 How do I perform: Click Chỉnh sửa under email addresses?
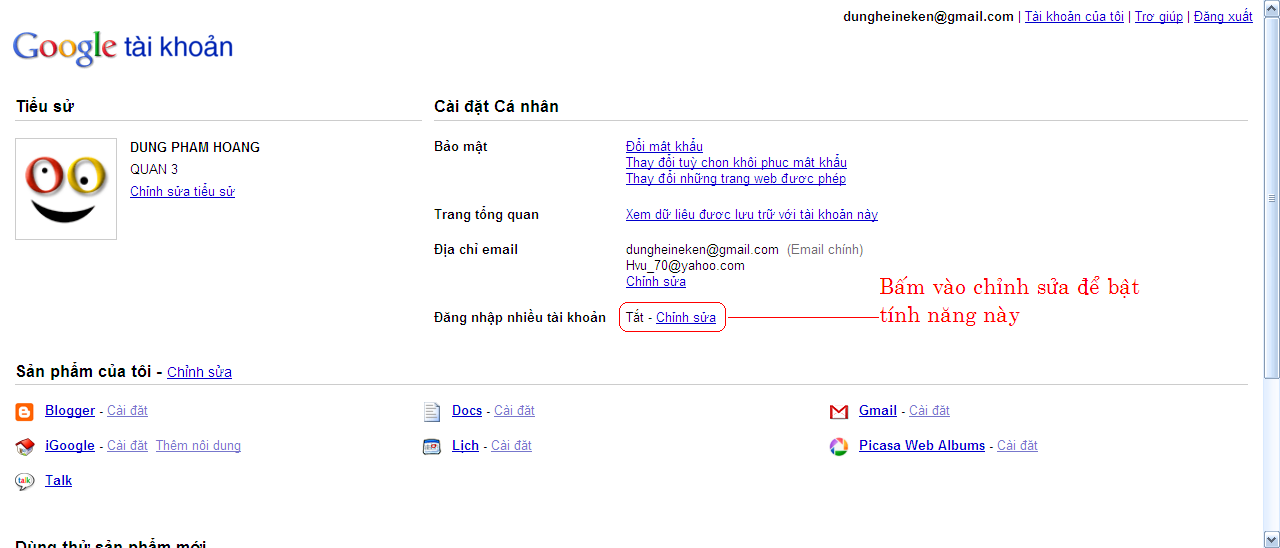coord(656,281)
